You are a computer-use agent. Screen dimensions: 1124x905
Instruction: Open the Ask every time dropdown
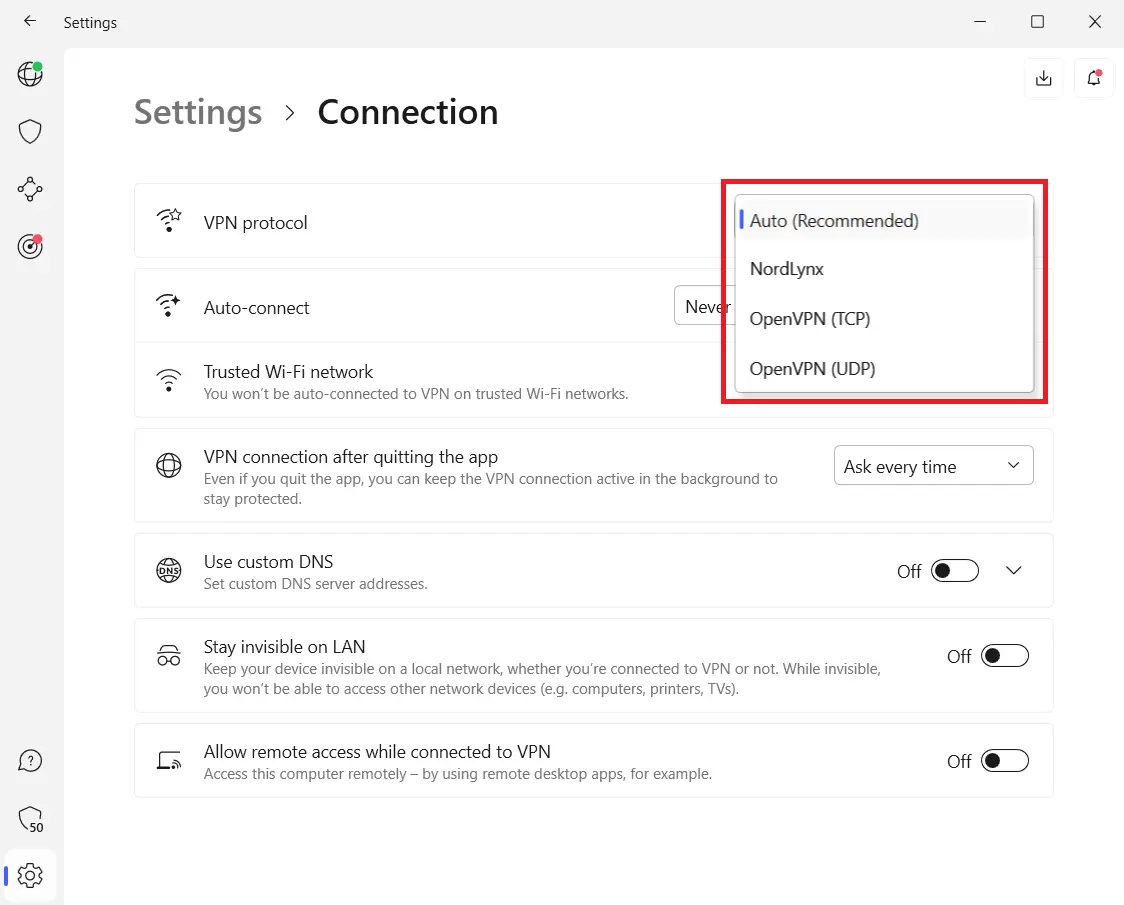tap(933, 465)
